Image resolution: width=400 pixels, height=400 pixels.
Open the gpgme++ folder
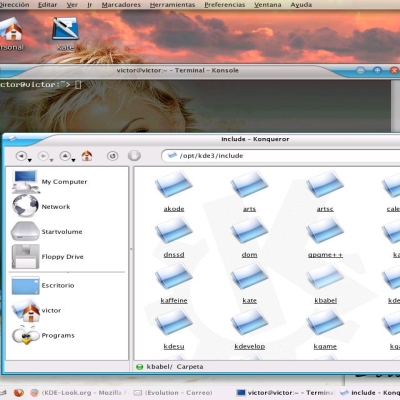325,238
